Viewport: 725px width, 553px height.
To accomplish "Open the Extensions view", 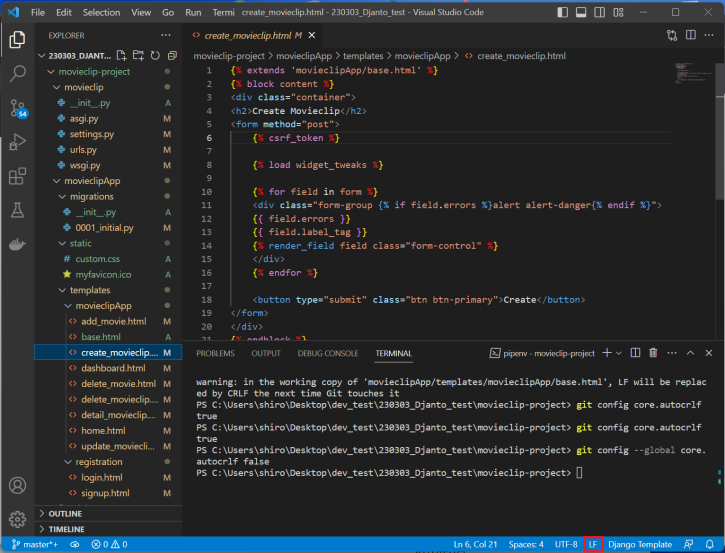I will 17,177.
